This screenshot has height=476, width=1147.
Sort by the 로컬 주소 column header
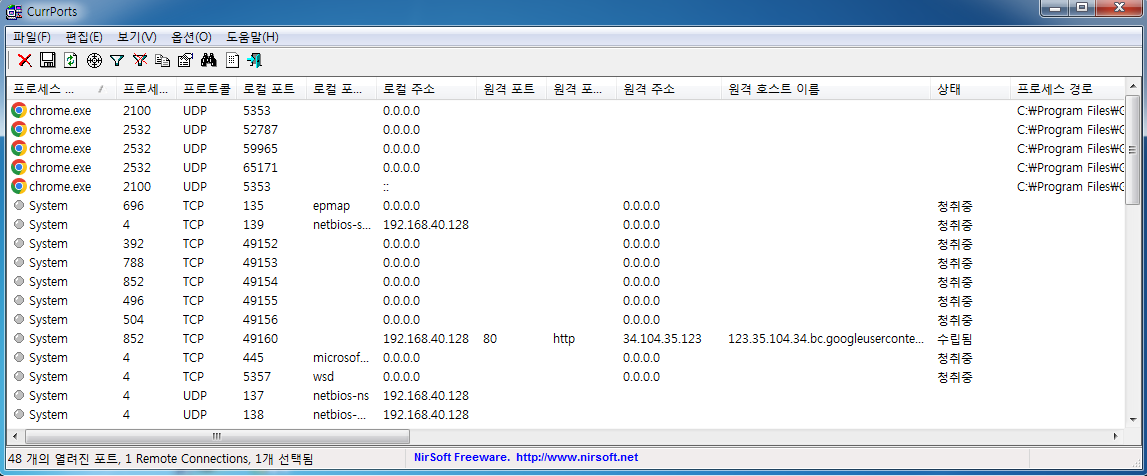click(426, 89)
